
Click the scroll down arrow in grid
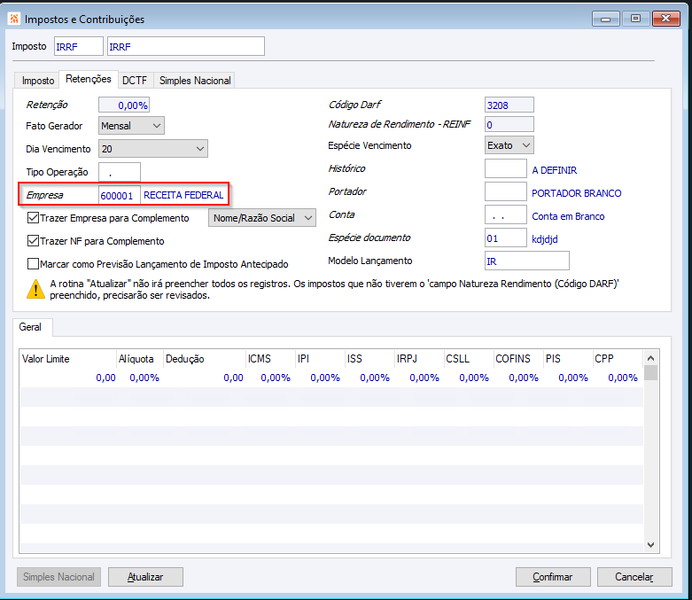point(651,544)
